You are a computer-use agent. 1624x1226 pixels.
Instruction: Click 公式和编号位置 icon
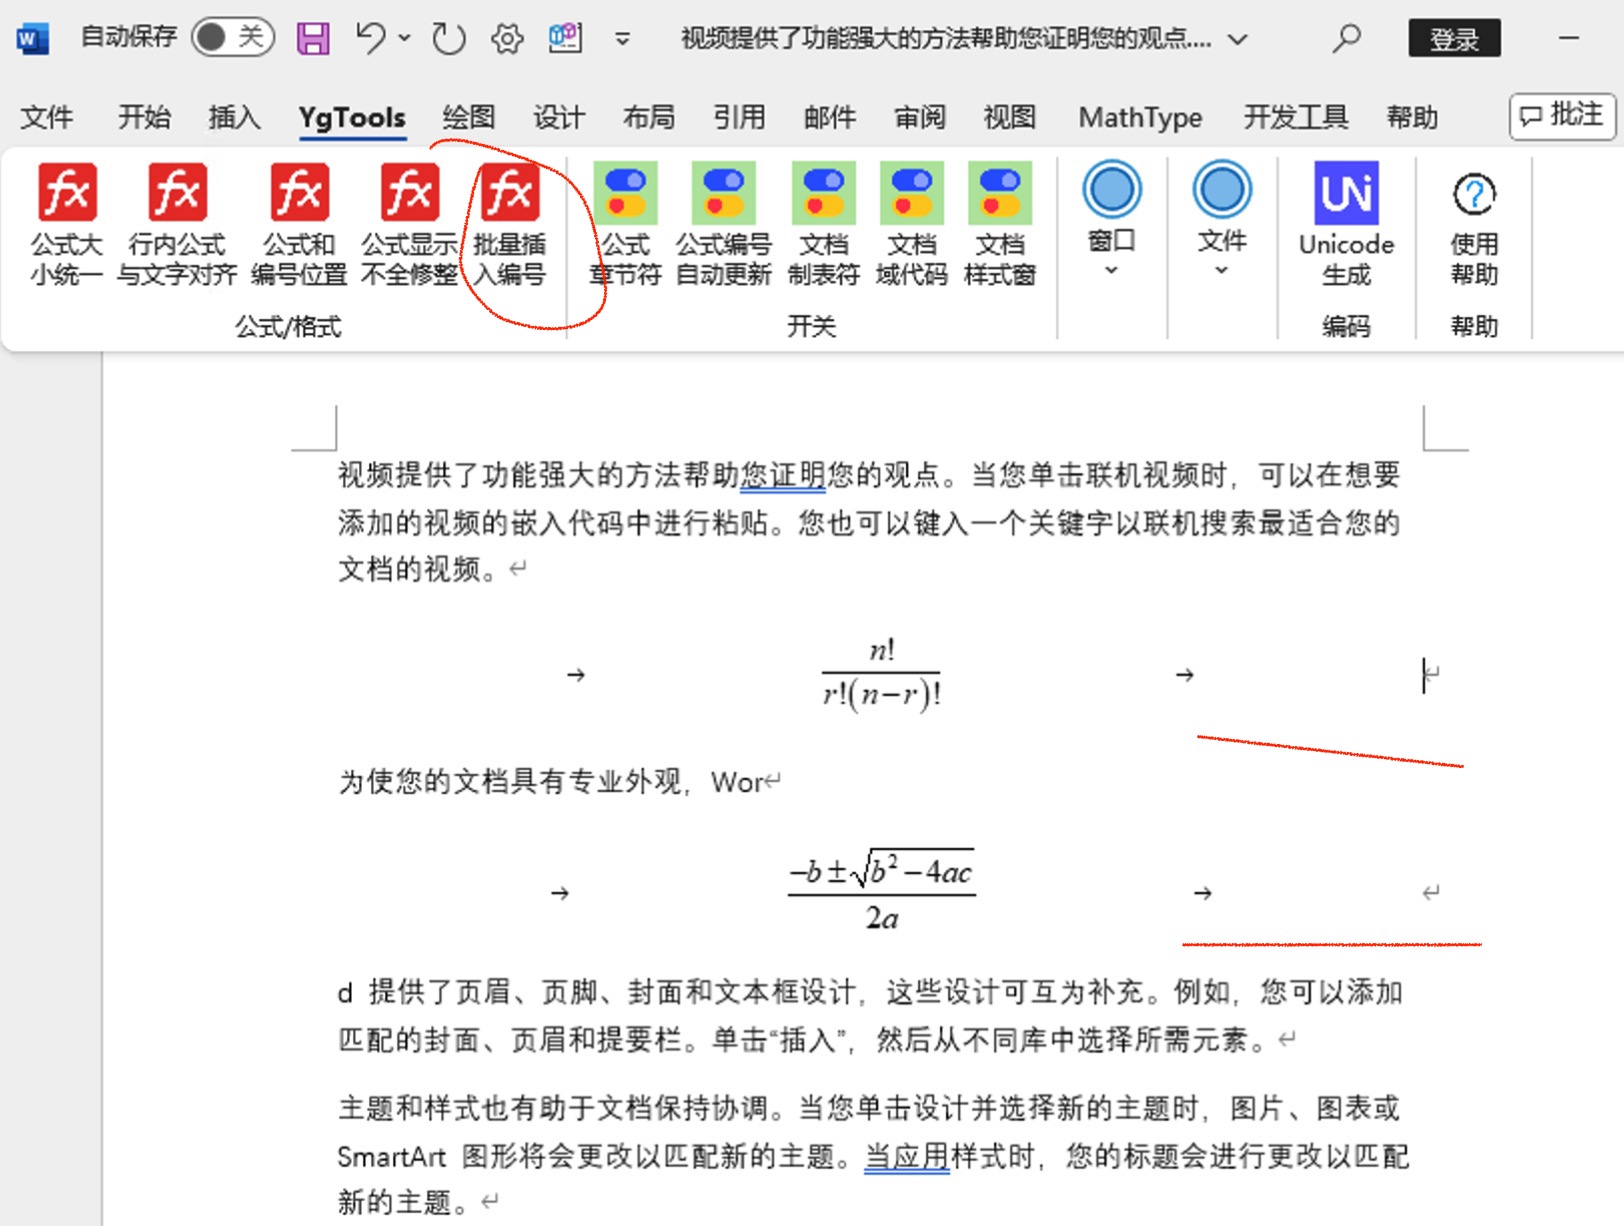pyautogui.click(x=299, y=225)
